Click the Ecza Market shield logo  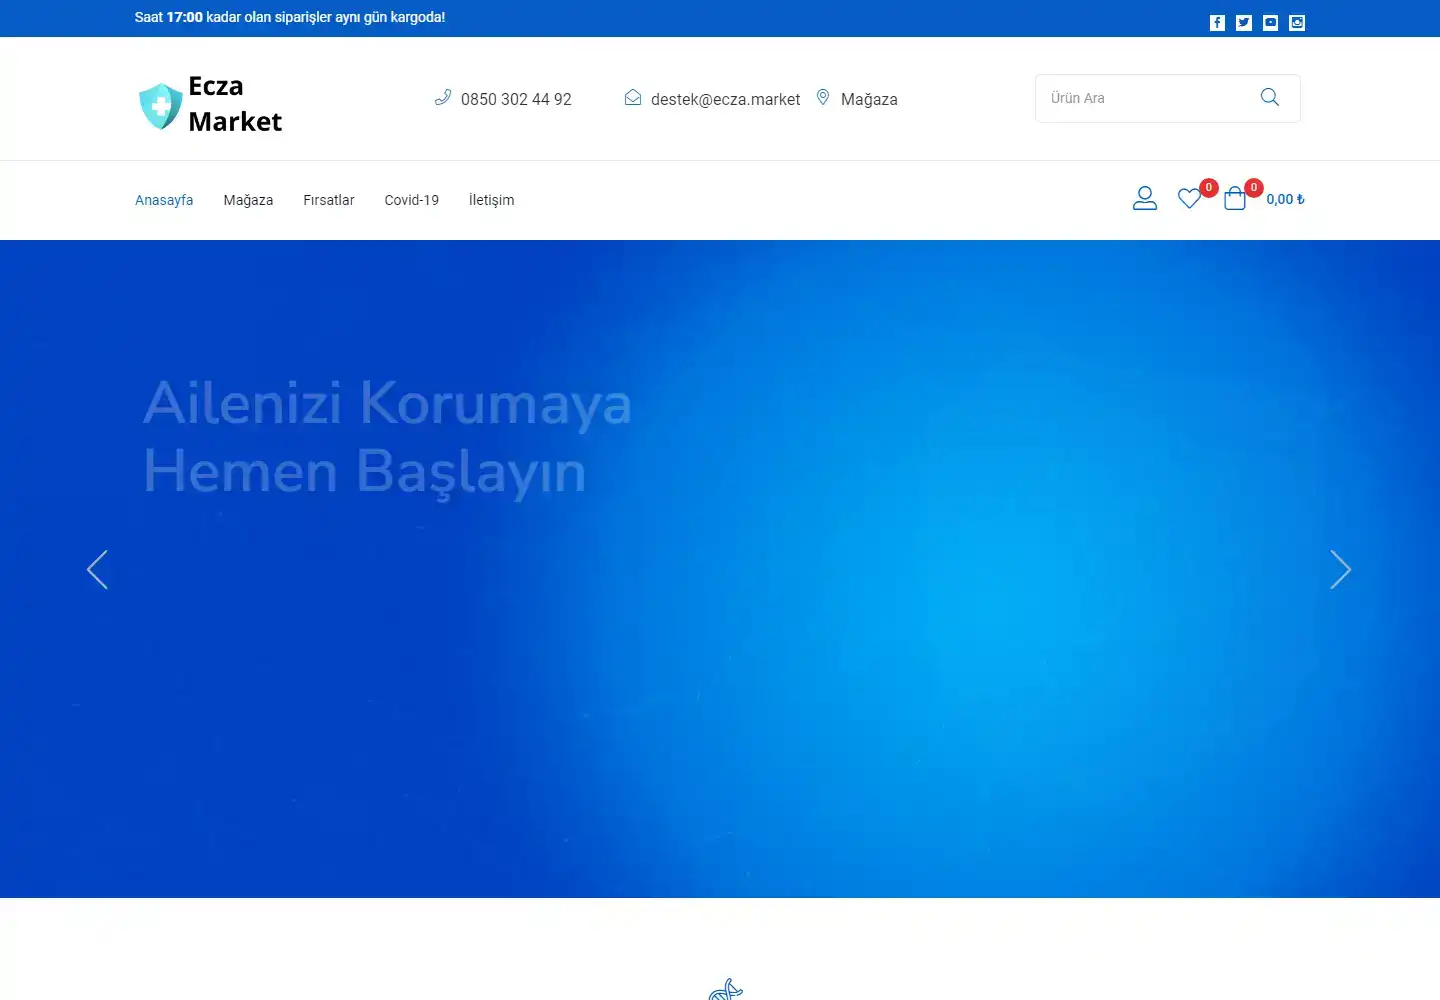click(x=160, y=106)
